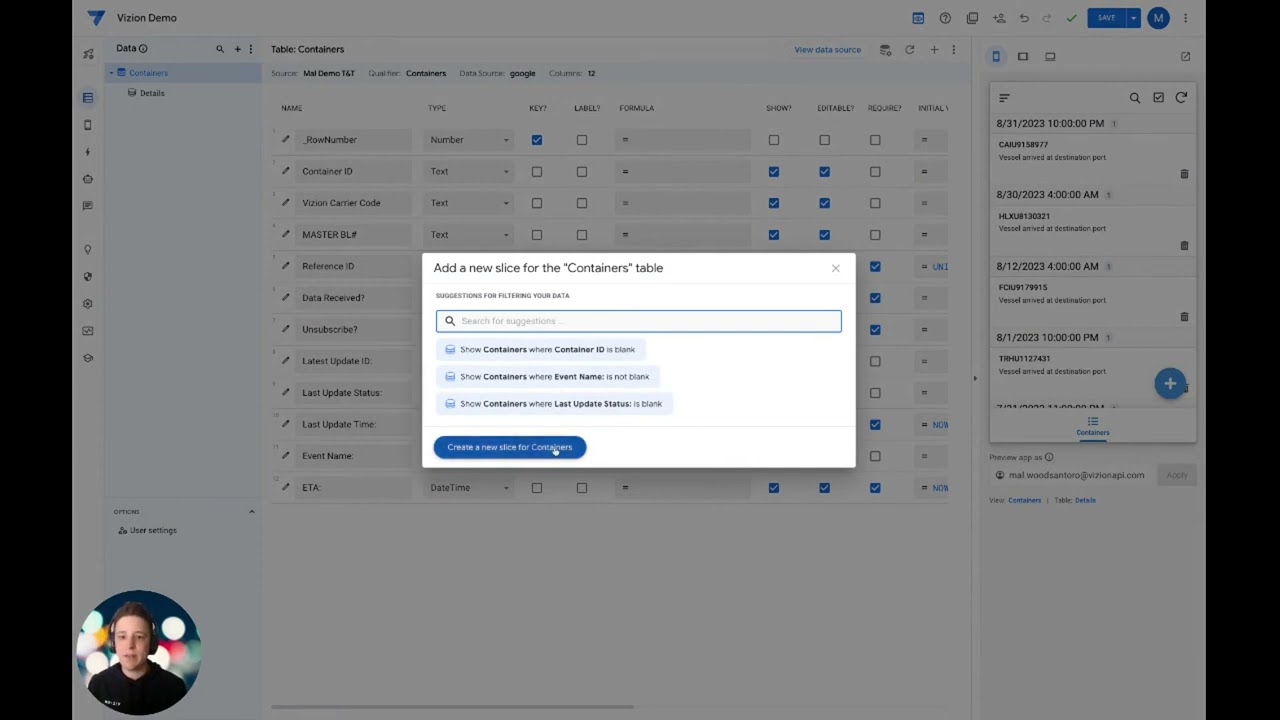Open the Chat apps icon in sidebar
Image resolution: width=1280 pixels, height=720 pixels.
[x=88, y=206]
